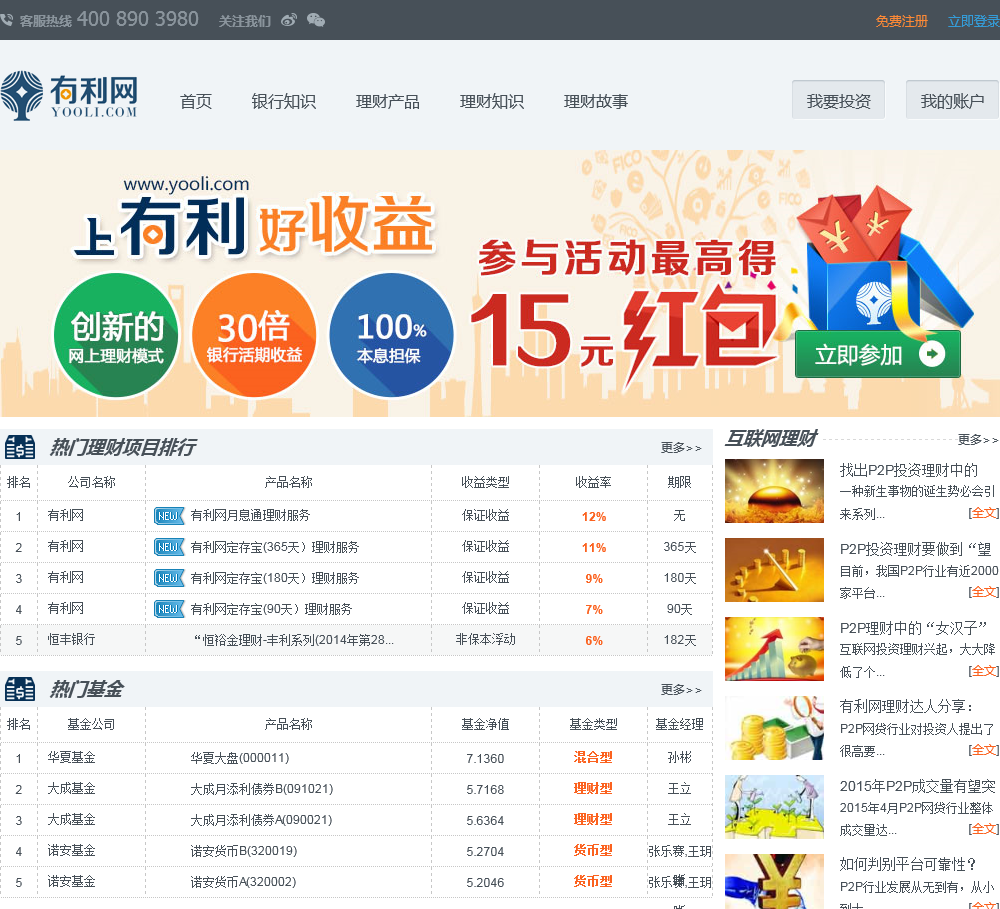The image size is (1000, 909).
Task: Go to 理财产品 in the navigation
Action: point(388,101)
